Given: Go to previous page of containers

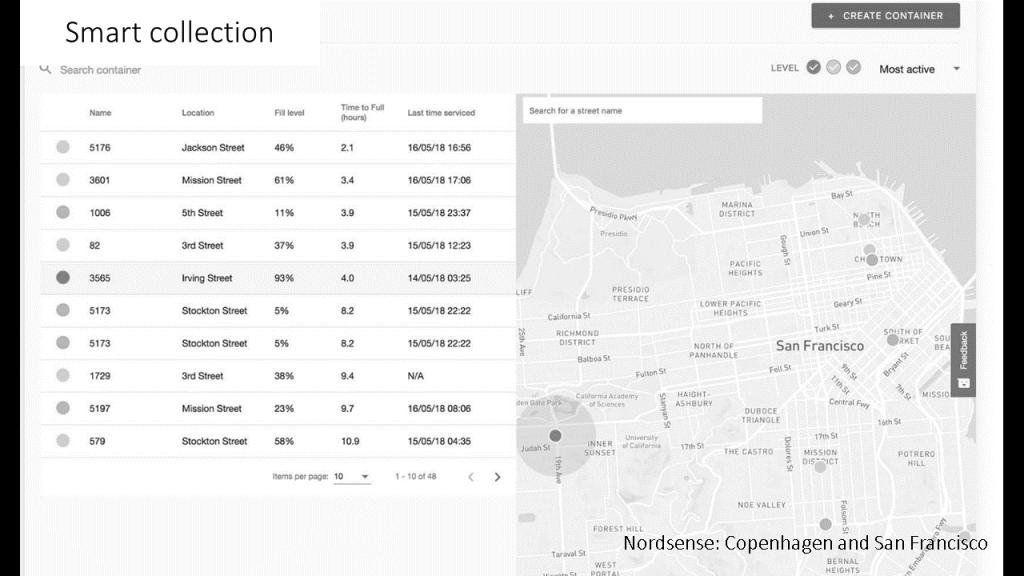Looking at the screenshot, I should tap(471, 477).
